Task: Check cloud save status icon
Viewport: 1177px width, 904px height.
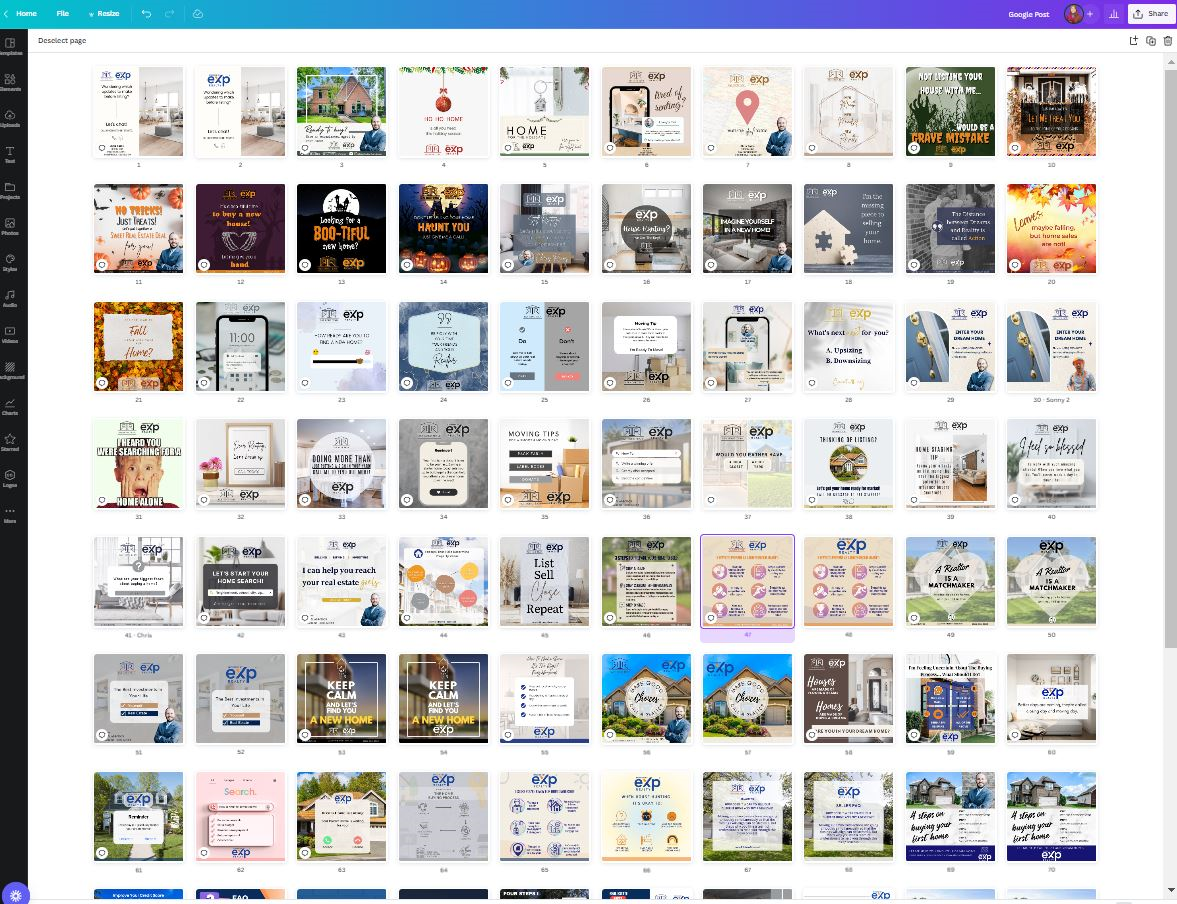Action: click(x=197, y=14)
